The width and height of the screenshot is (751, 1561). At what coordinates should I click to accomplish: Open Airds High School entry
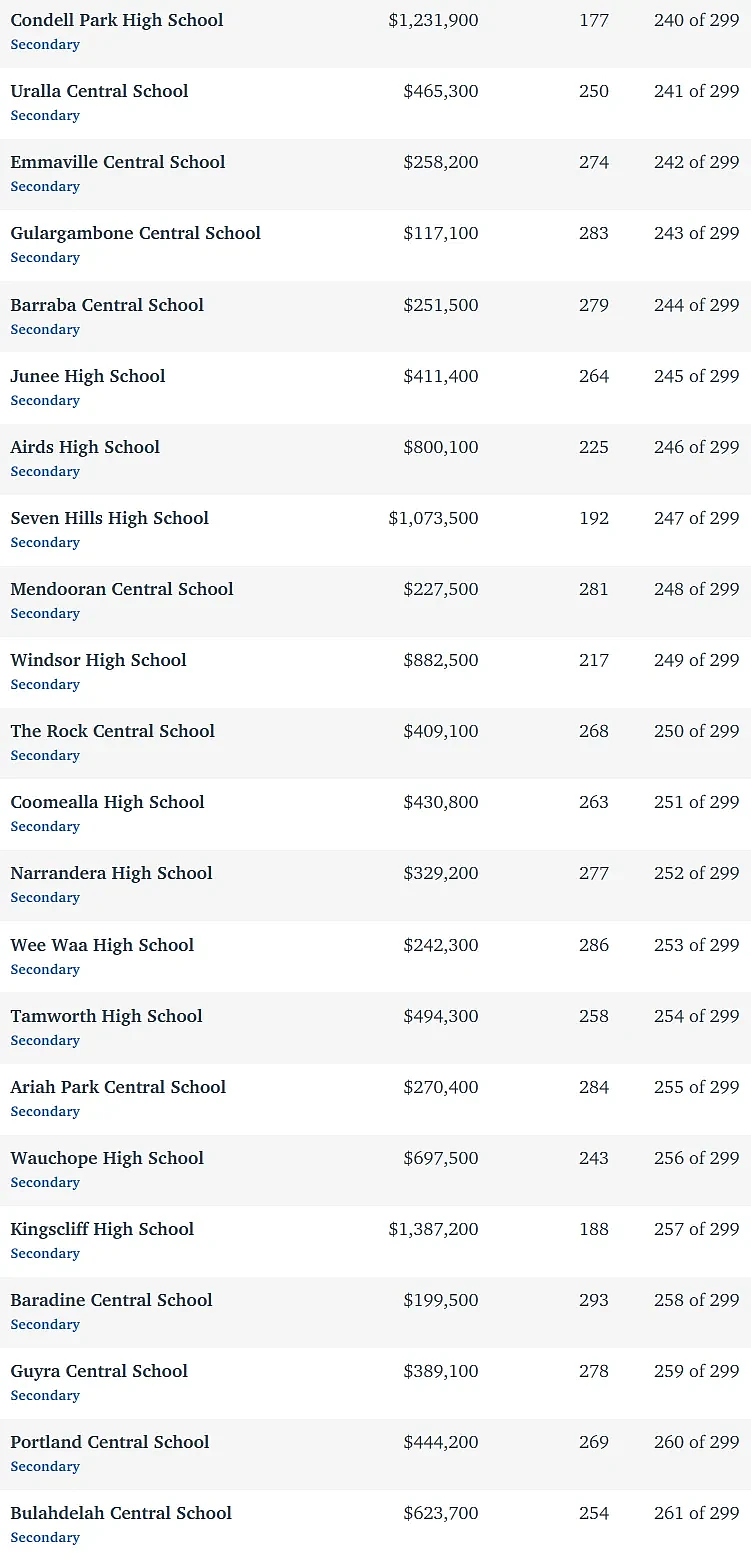[x=85, y=447]
